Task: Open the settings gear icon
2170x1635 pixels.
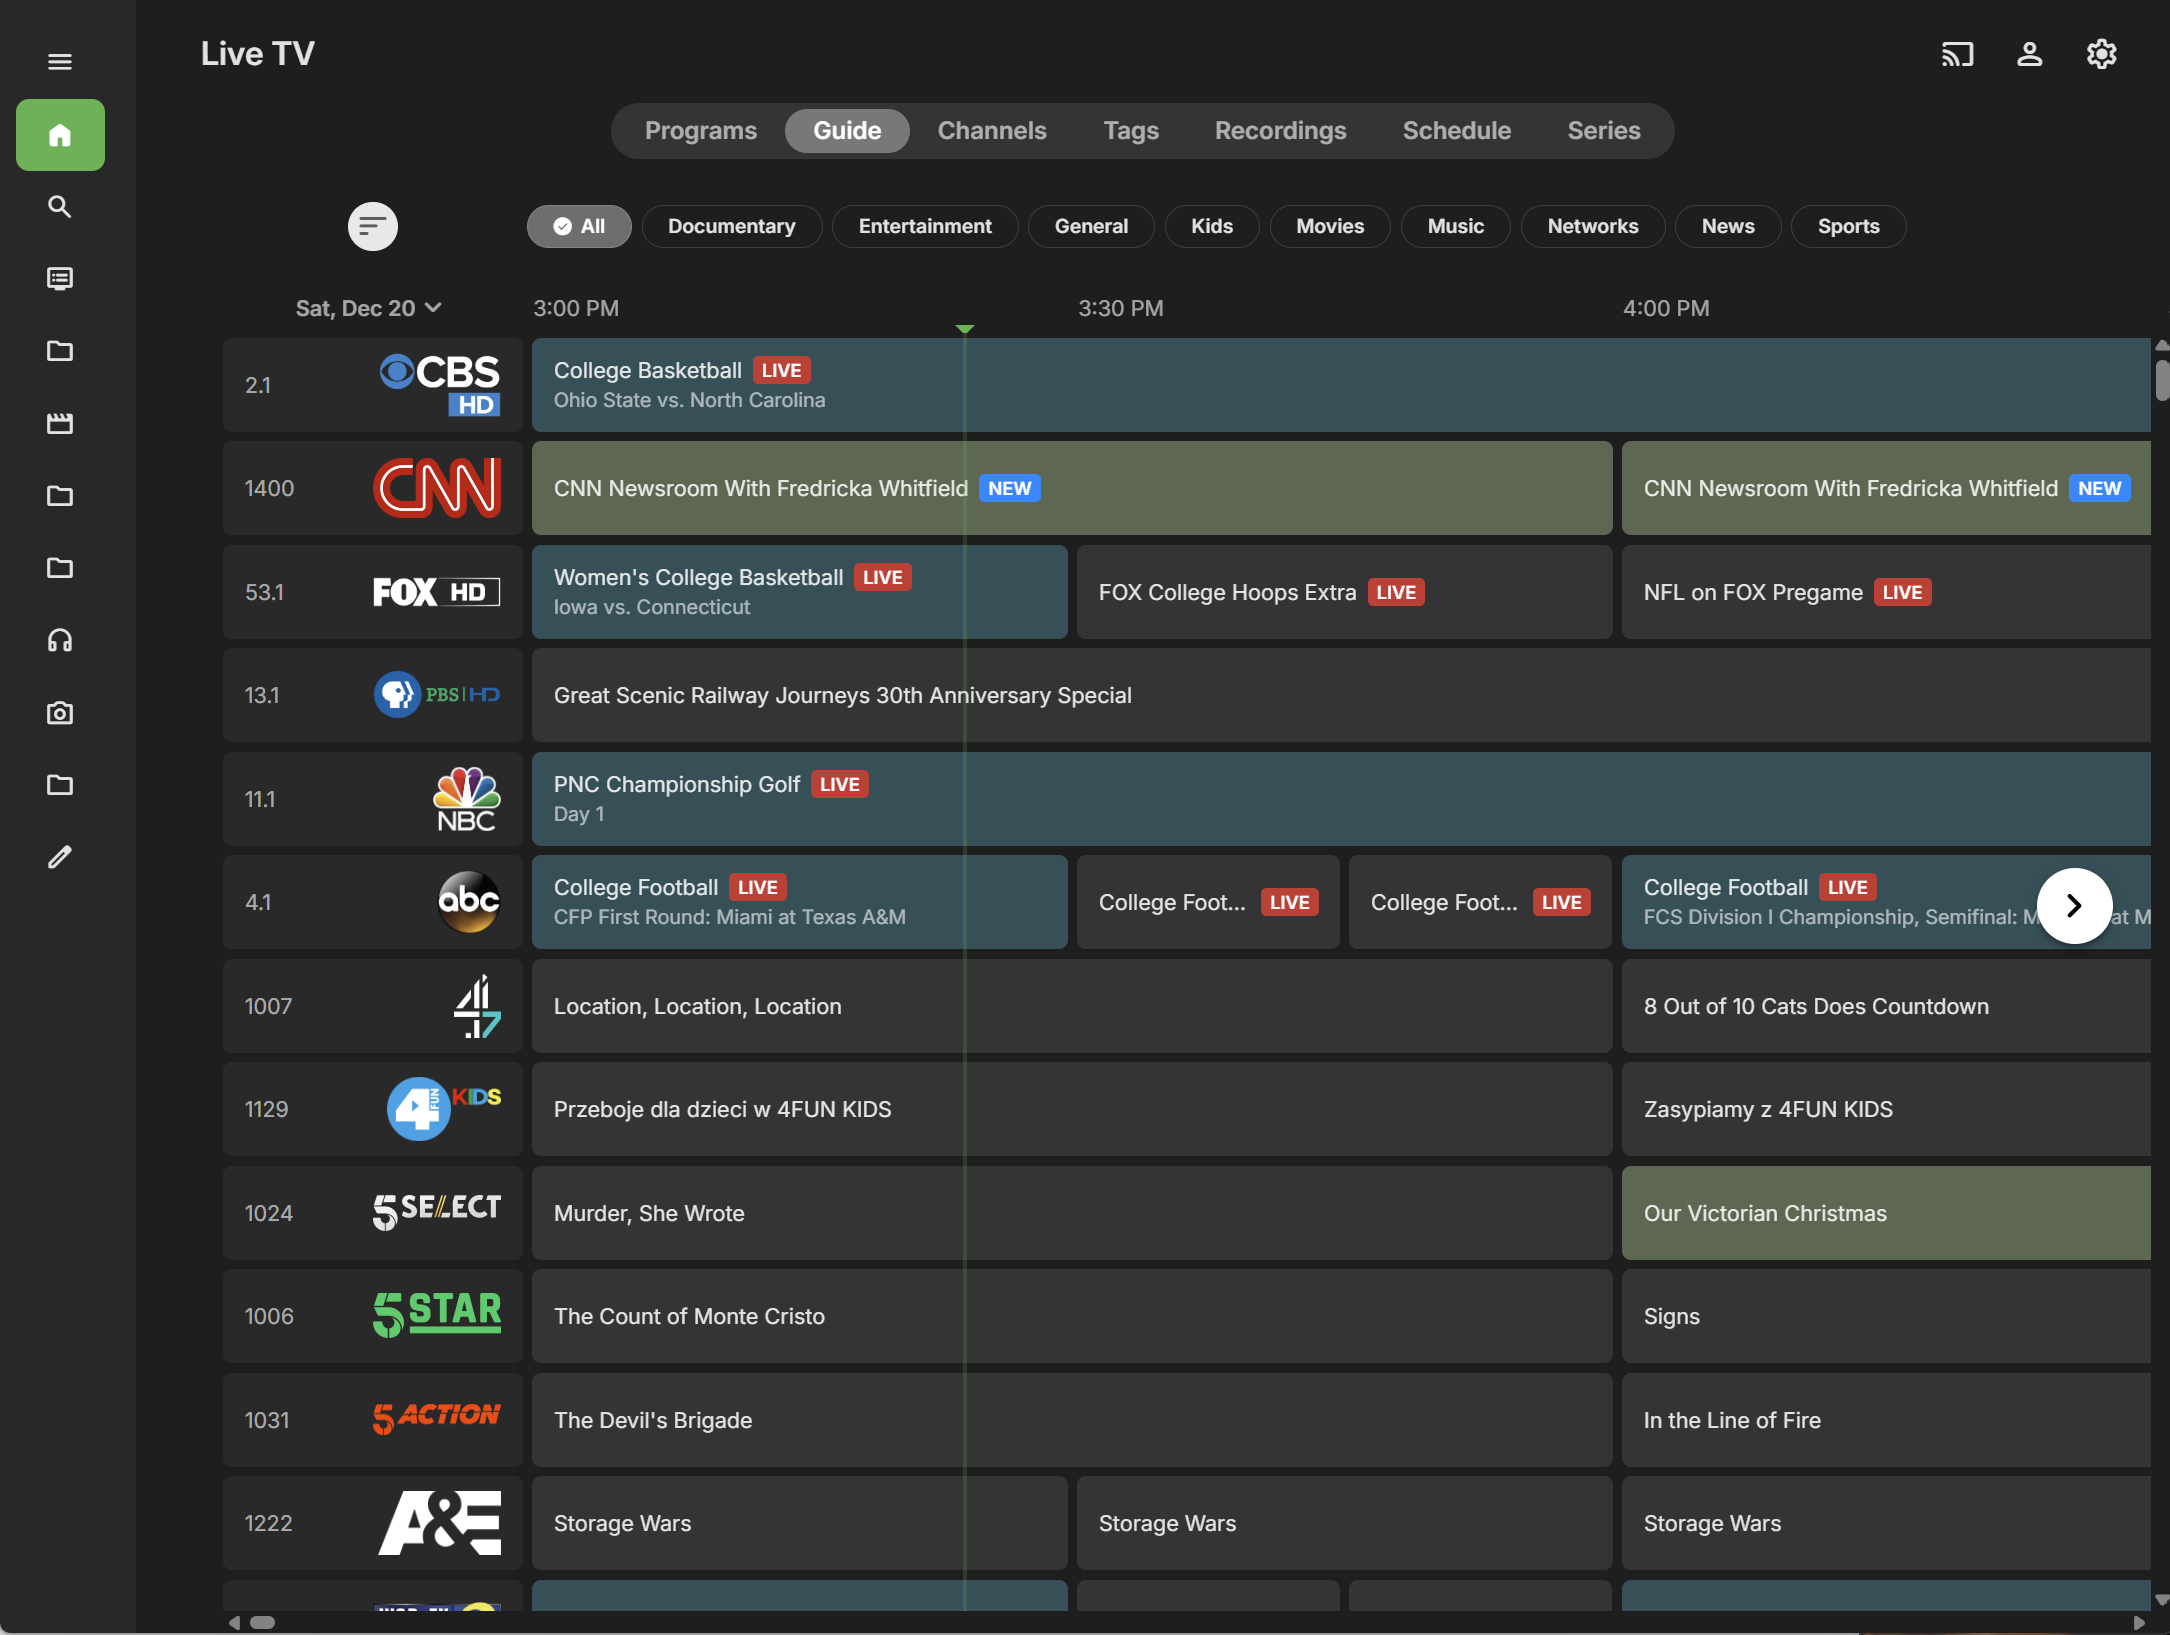Action: [x=2101, y=54]
